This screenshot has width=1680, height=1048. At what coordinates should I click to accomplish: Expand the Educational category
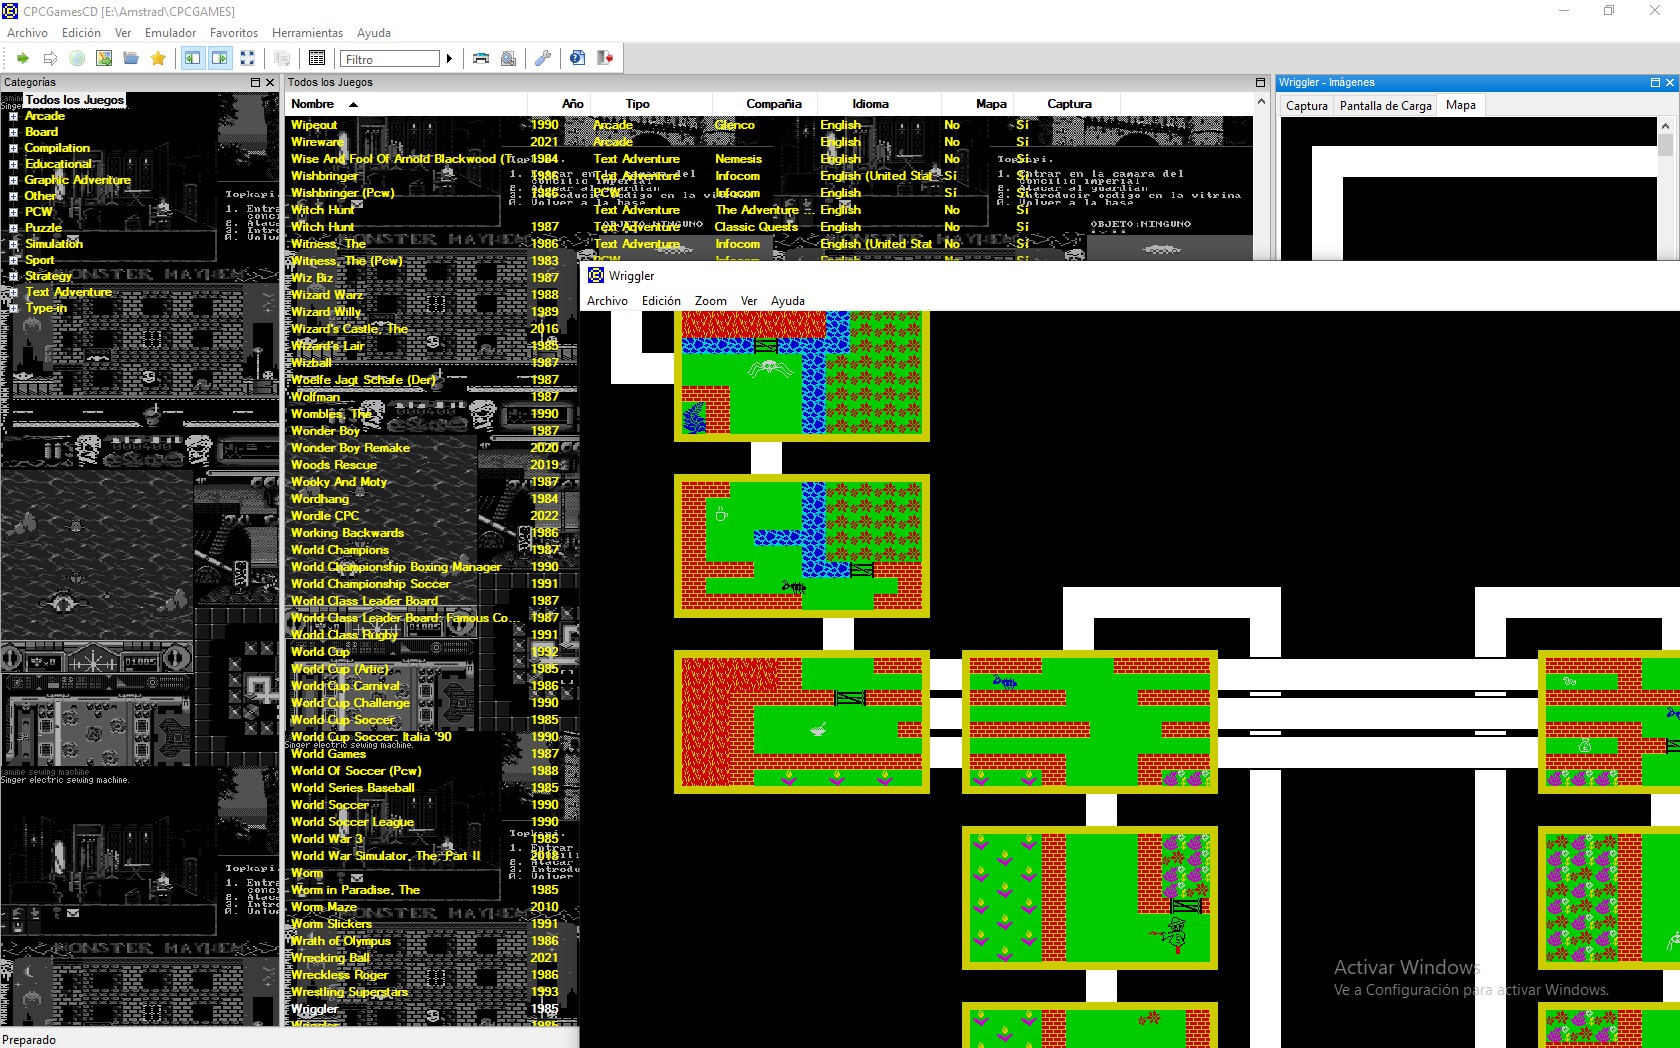click(13, 165)
